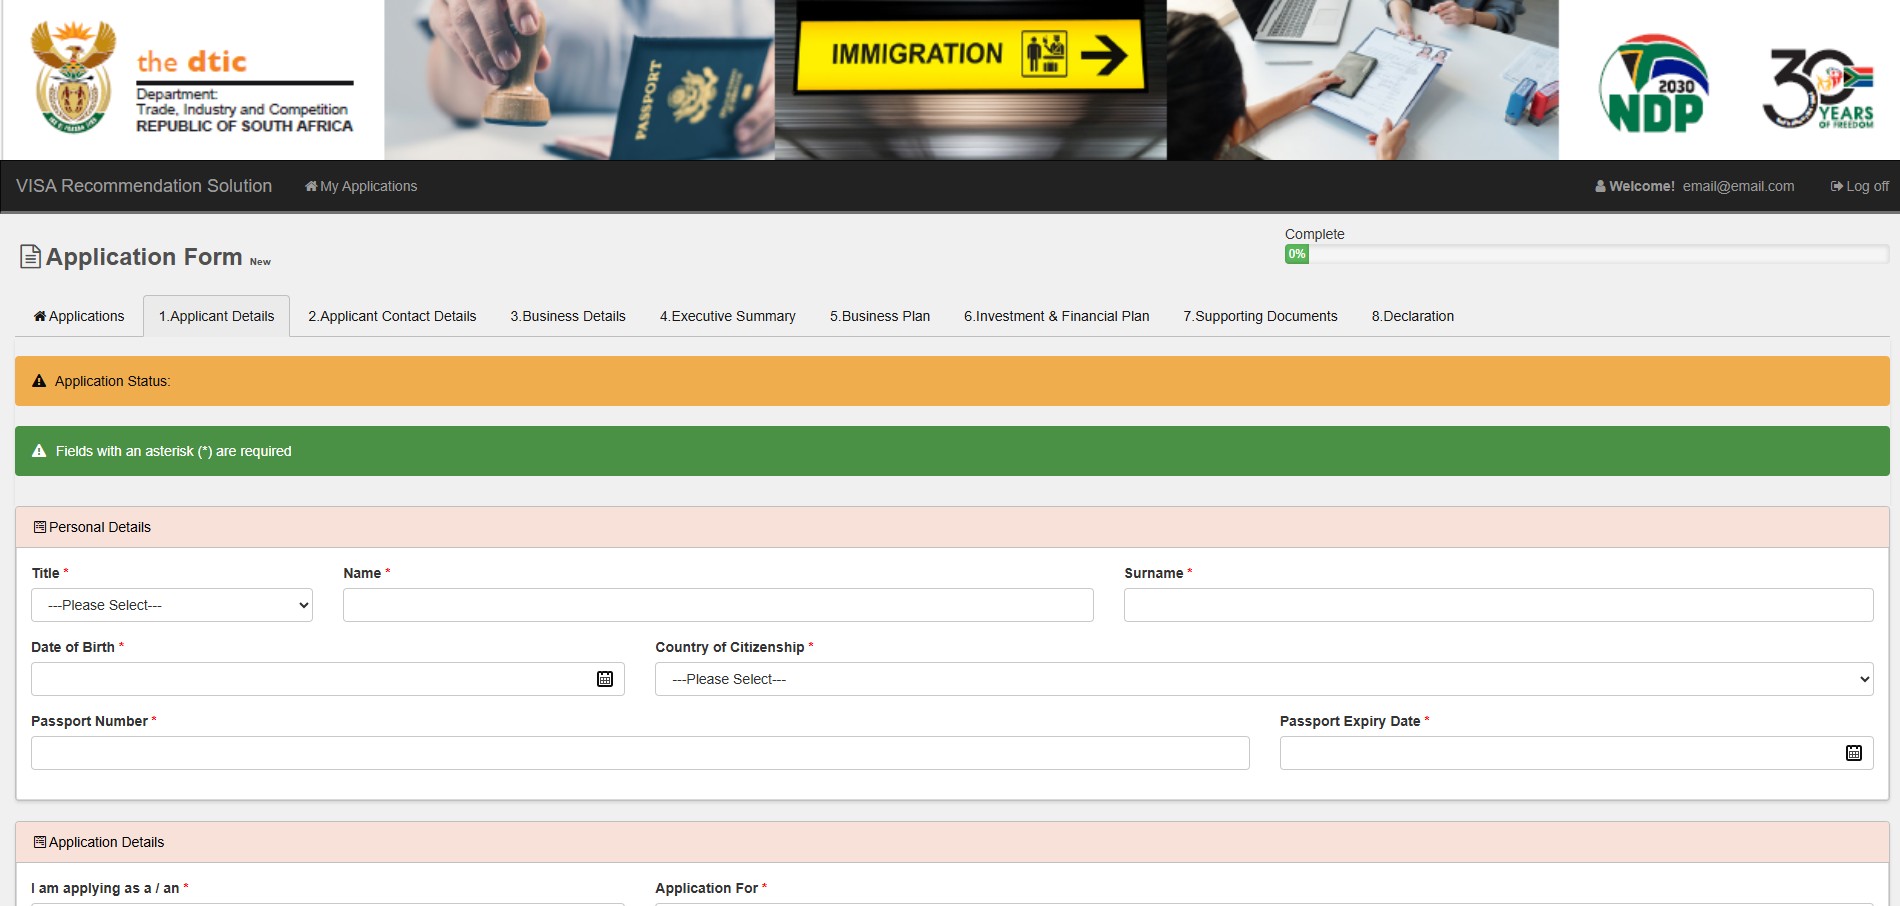Click the Complete progress bar

point(1587,254)
